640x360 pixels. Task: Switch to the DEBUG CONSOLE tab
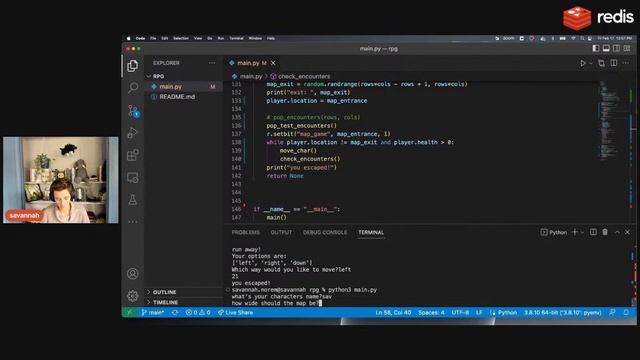pos(325,232)
